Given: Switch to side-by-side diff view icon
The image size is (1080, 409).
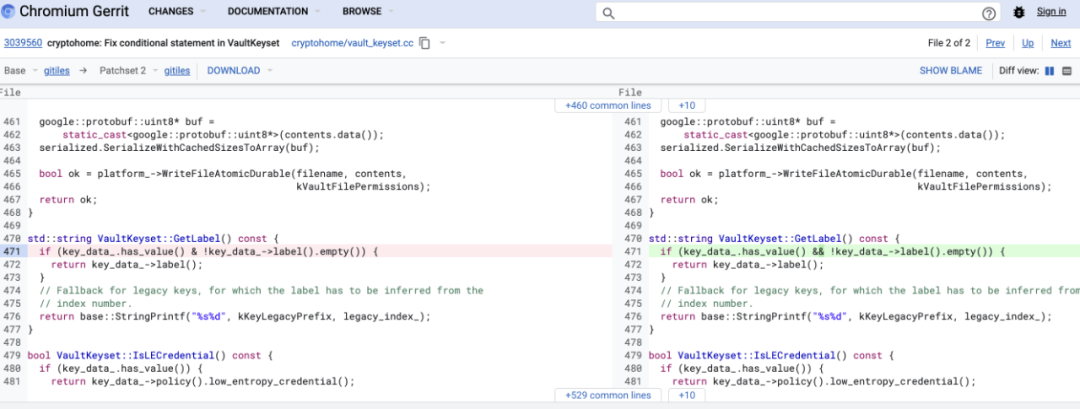Looking at the screenshot, I should click(1050, 71).
